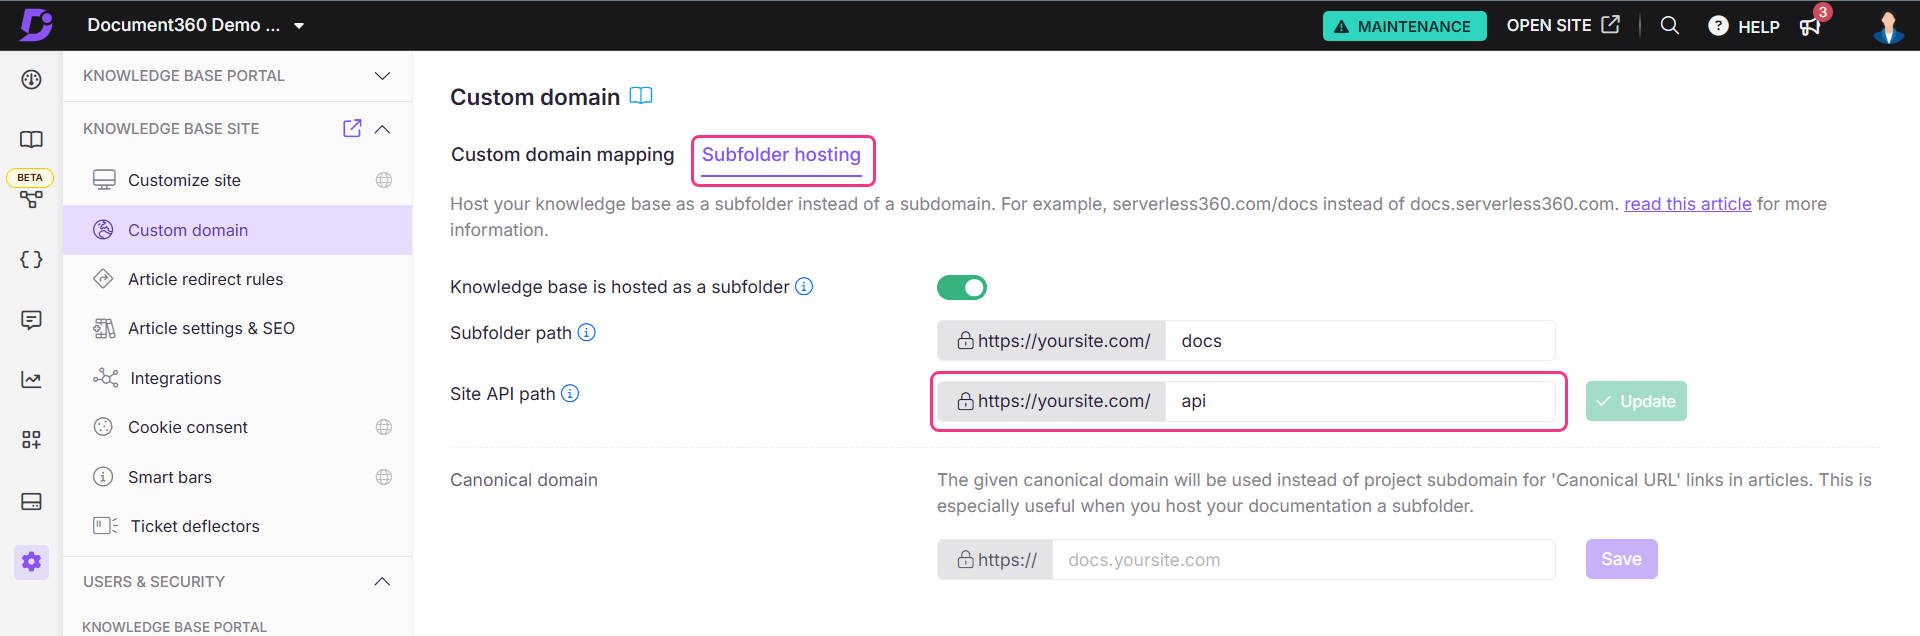Click the Update button
This screenshot has width=1920, height=636.
click(1636, 401)
